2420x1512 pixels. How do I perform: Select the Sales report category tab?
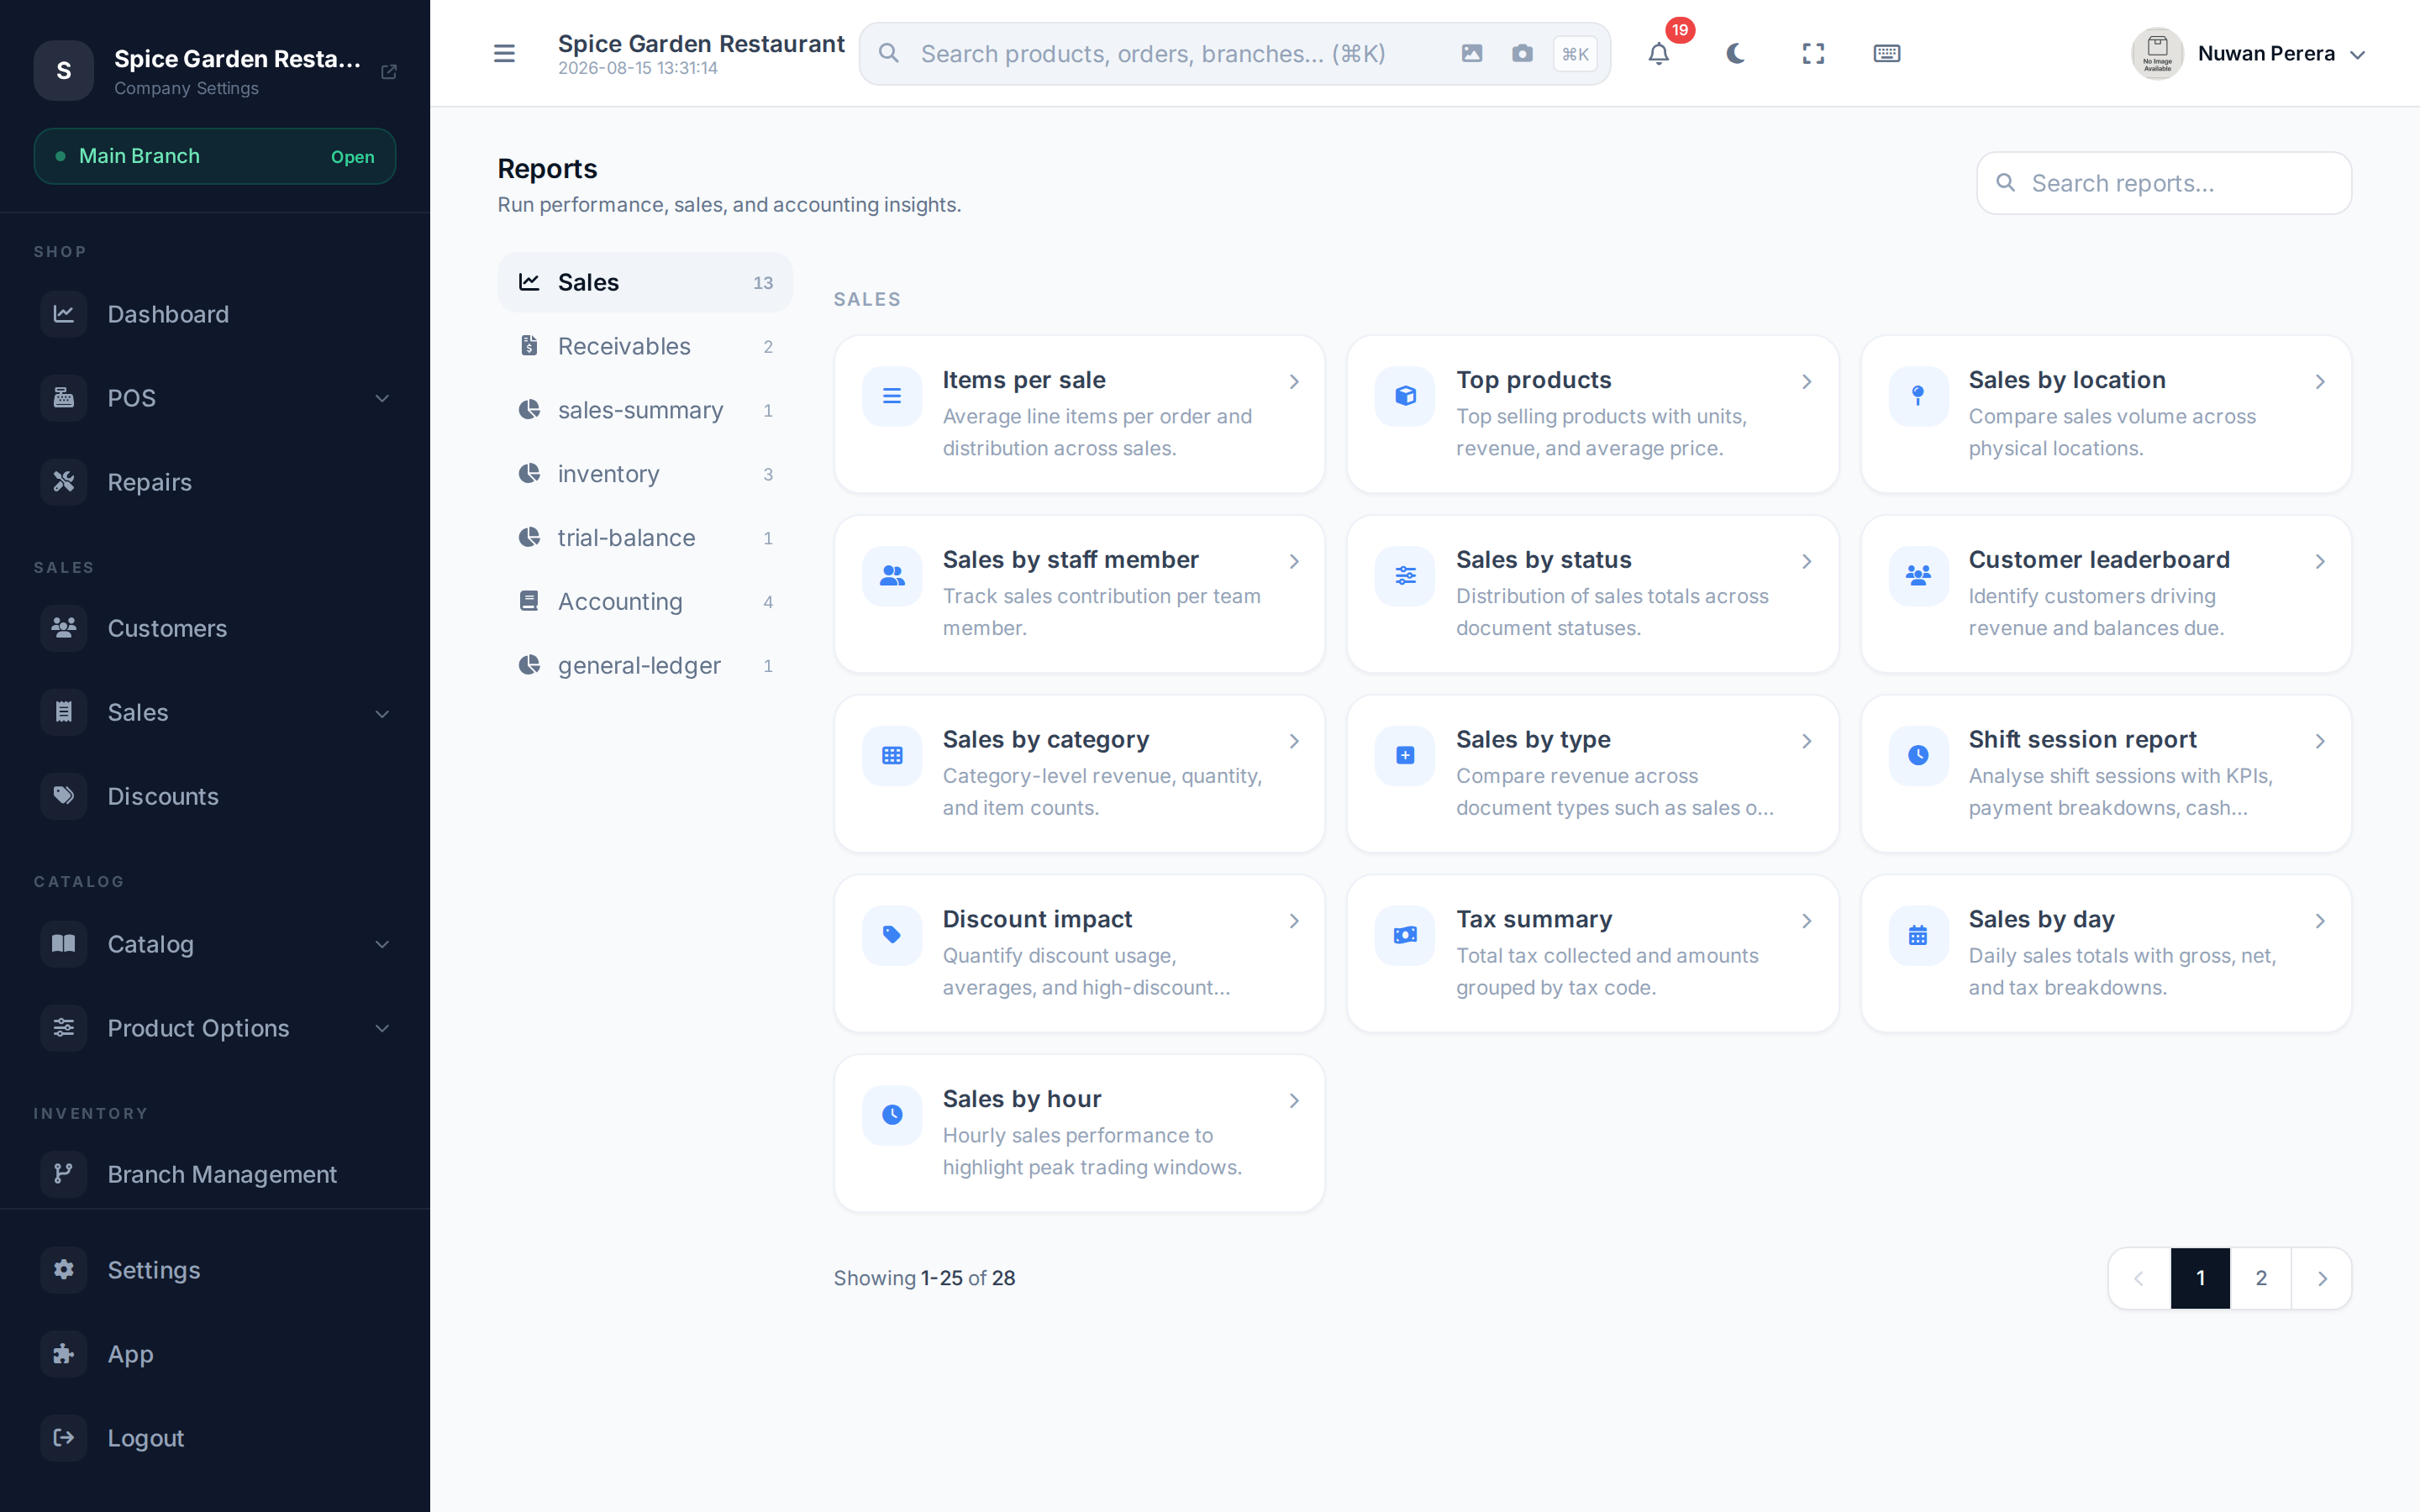[645, 283]
